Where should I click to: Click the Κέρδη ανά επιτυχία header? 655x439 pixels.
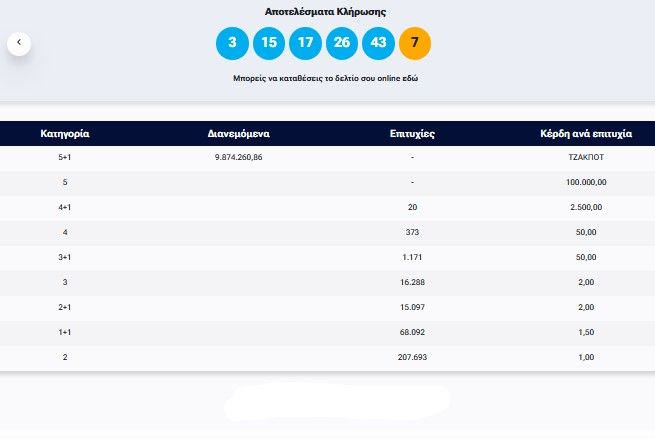pyautogui.click(x=585, y=133)
